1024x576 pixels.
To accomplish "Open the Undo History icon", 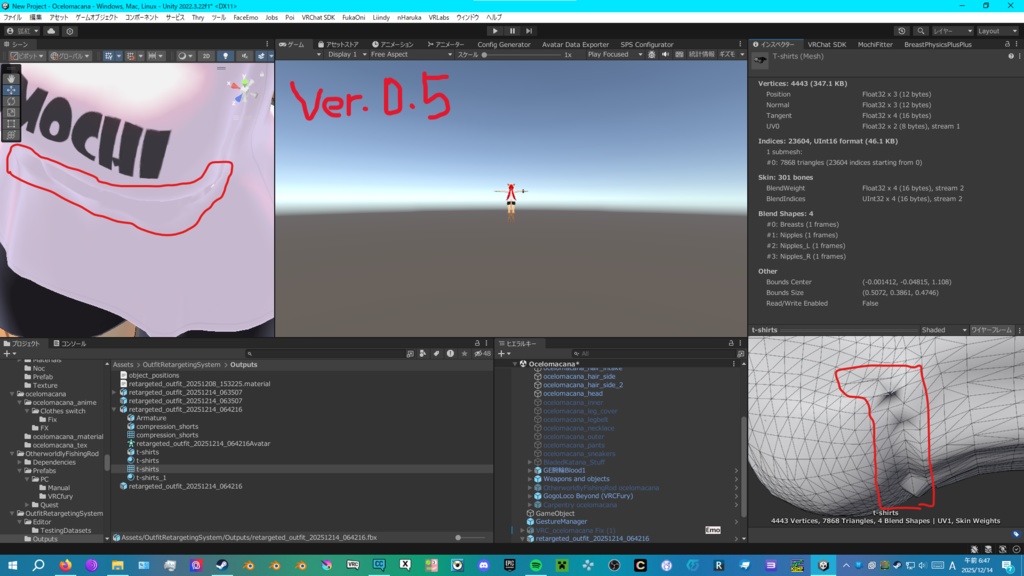I will coord(902,31).
